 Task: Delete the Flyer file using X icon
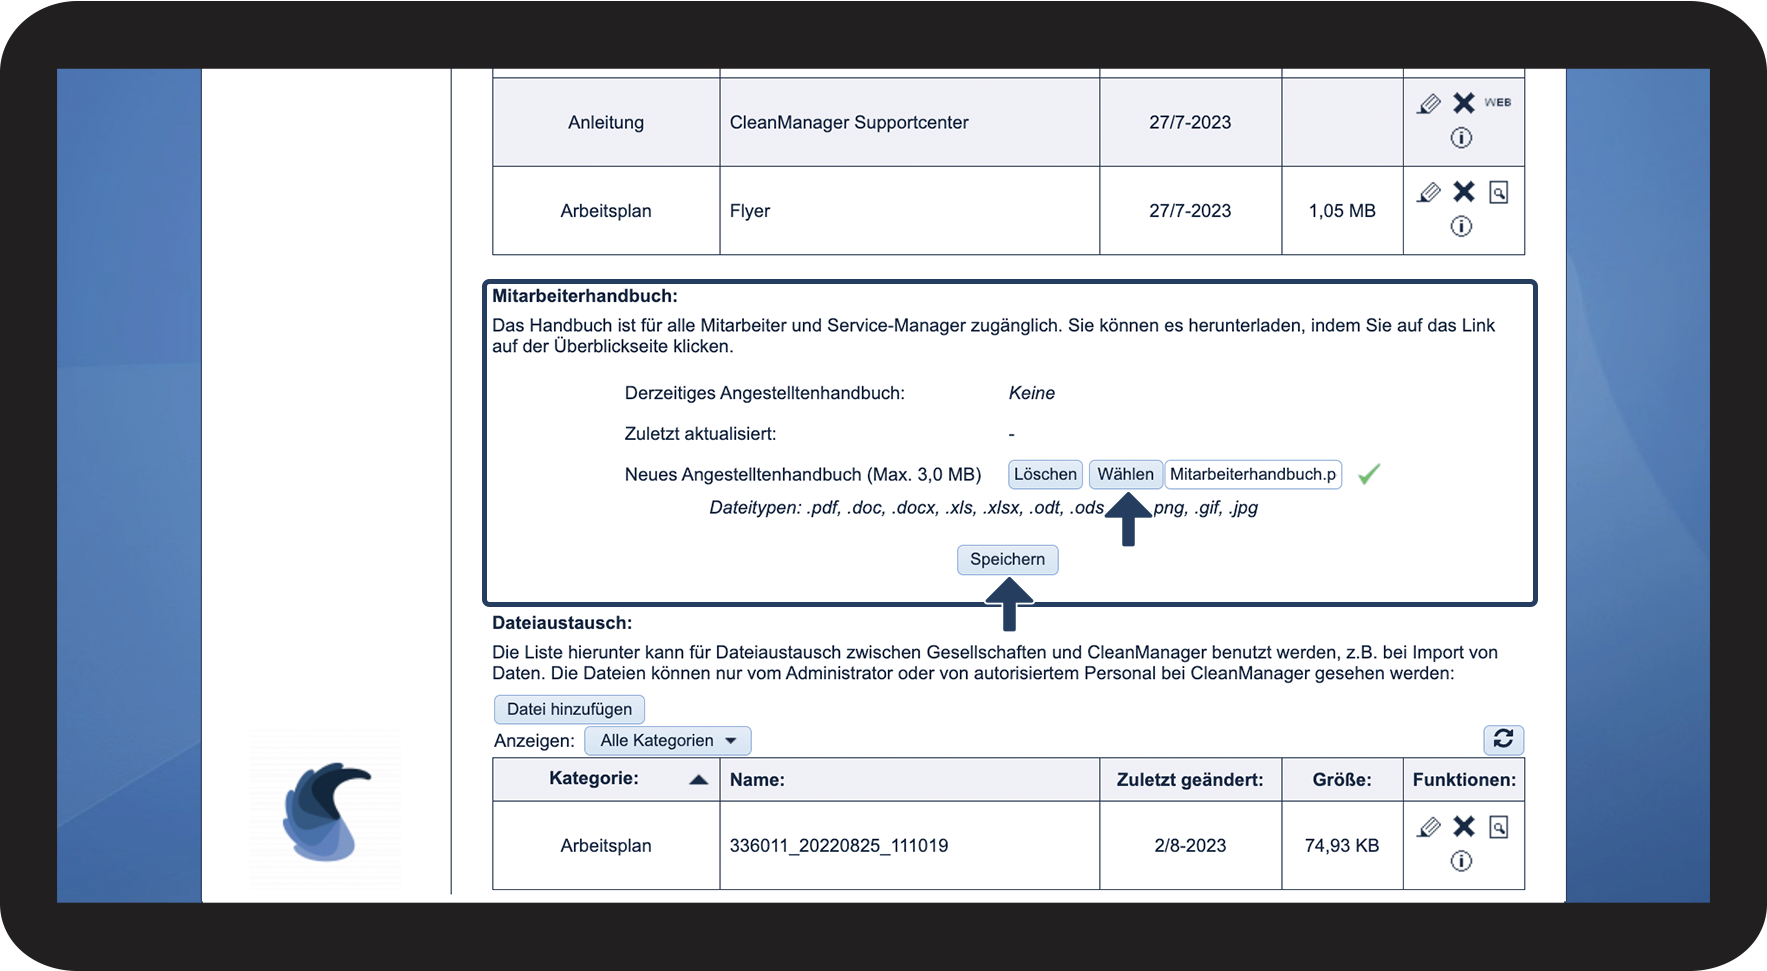click(x=1464, y=192)
